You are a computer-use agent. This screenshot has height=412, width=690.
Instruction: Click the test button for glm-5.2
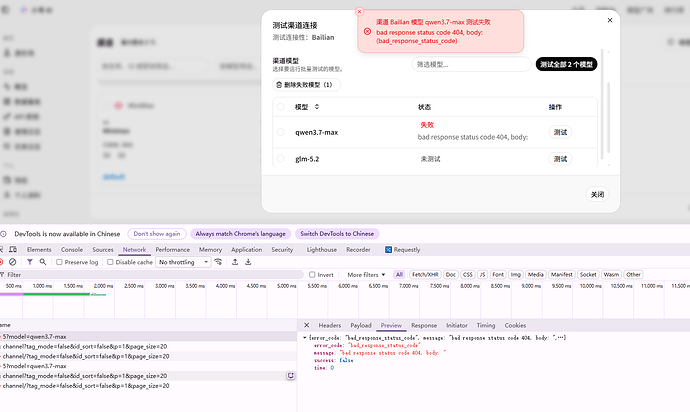click(560, 159)
